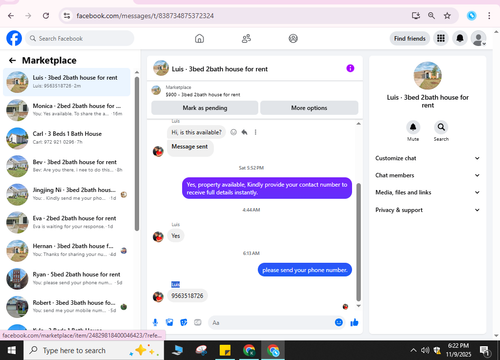This screenshot has height=360, width=500.
Task: Open Monica 2bed 2bath house conversation
Action: (67, 110)
